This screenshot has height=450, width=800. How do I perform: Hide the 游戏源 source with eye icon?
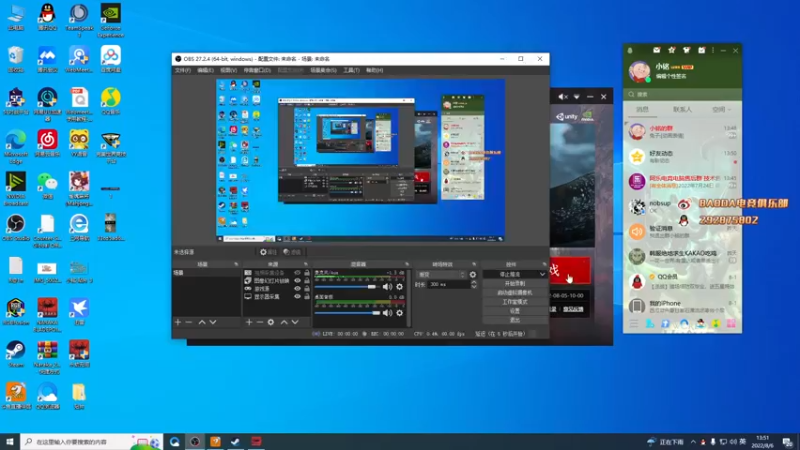pos(297,288)
